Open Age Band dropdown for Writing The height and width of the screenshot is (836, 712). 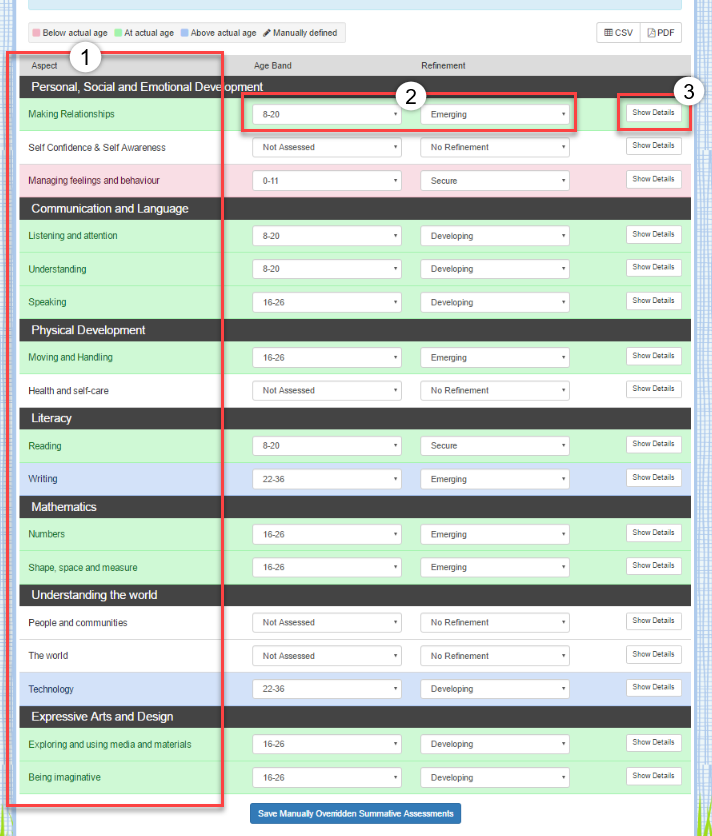point(327,479)
